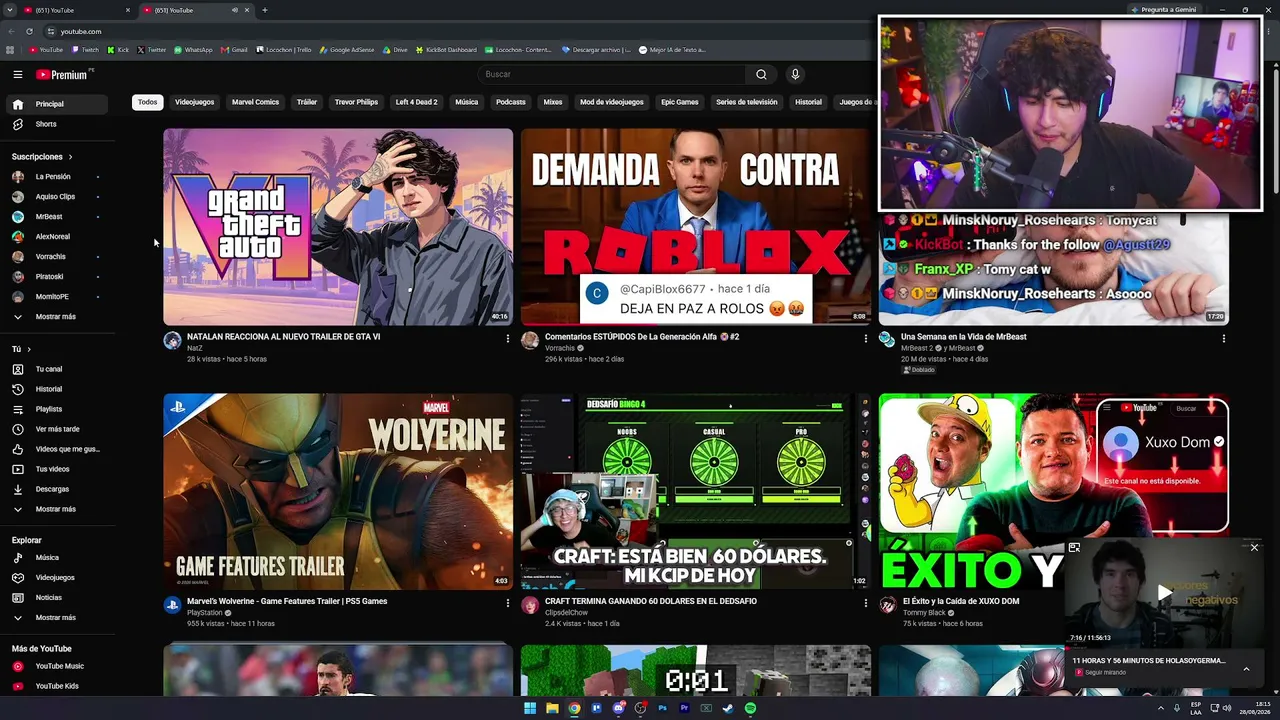Expand Mostrar más under Explorar section
Viewport: 1280px width, 720px height.
pos(56,617)
